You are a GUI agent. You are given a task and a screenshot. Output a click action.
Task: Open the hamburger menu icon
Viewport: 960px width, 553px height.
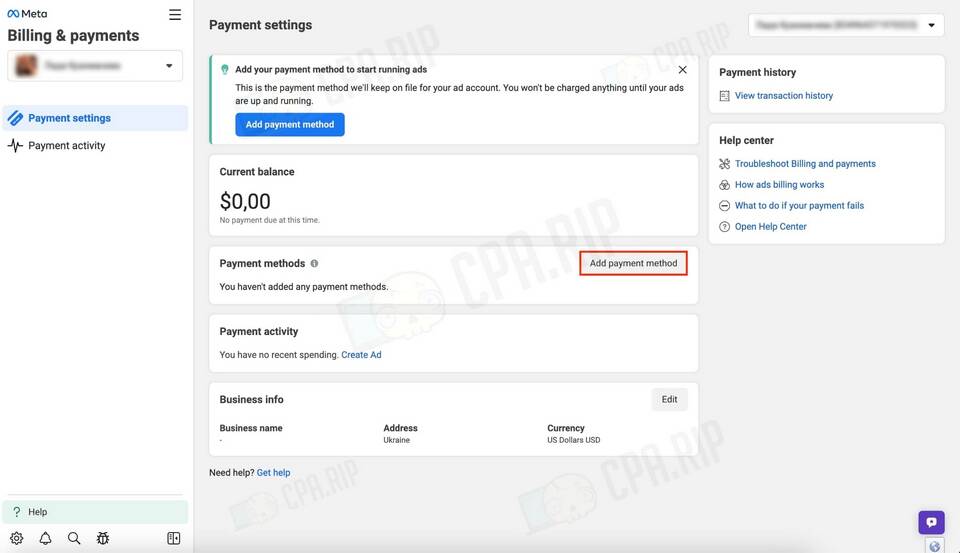pos(175,15)
